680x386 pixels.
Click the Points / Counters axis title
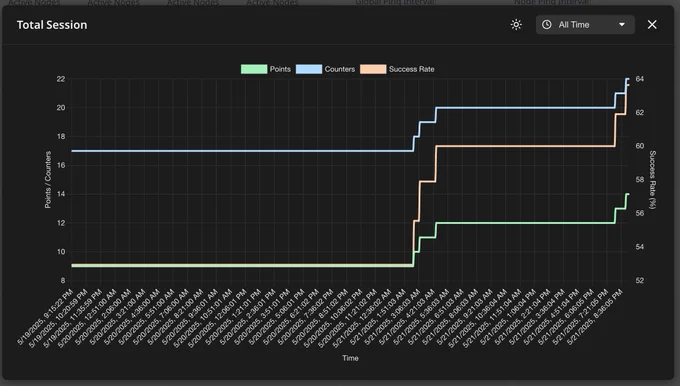pyautogui.click(x=48, y=180)
